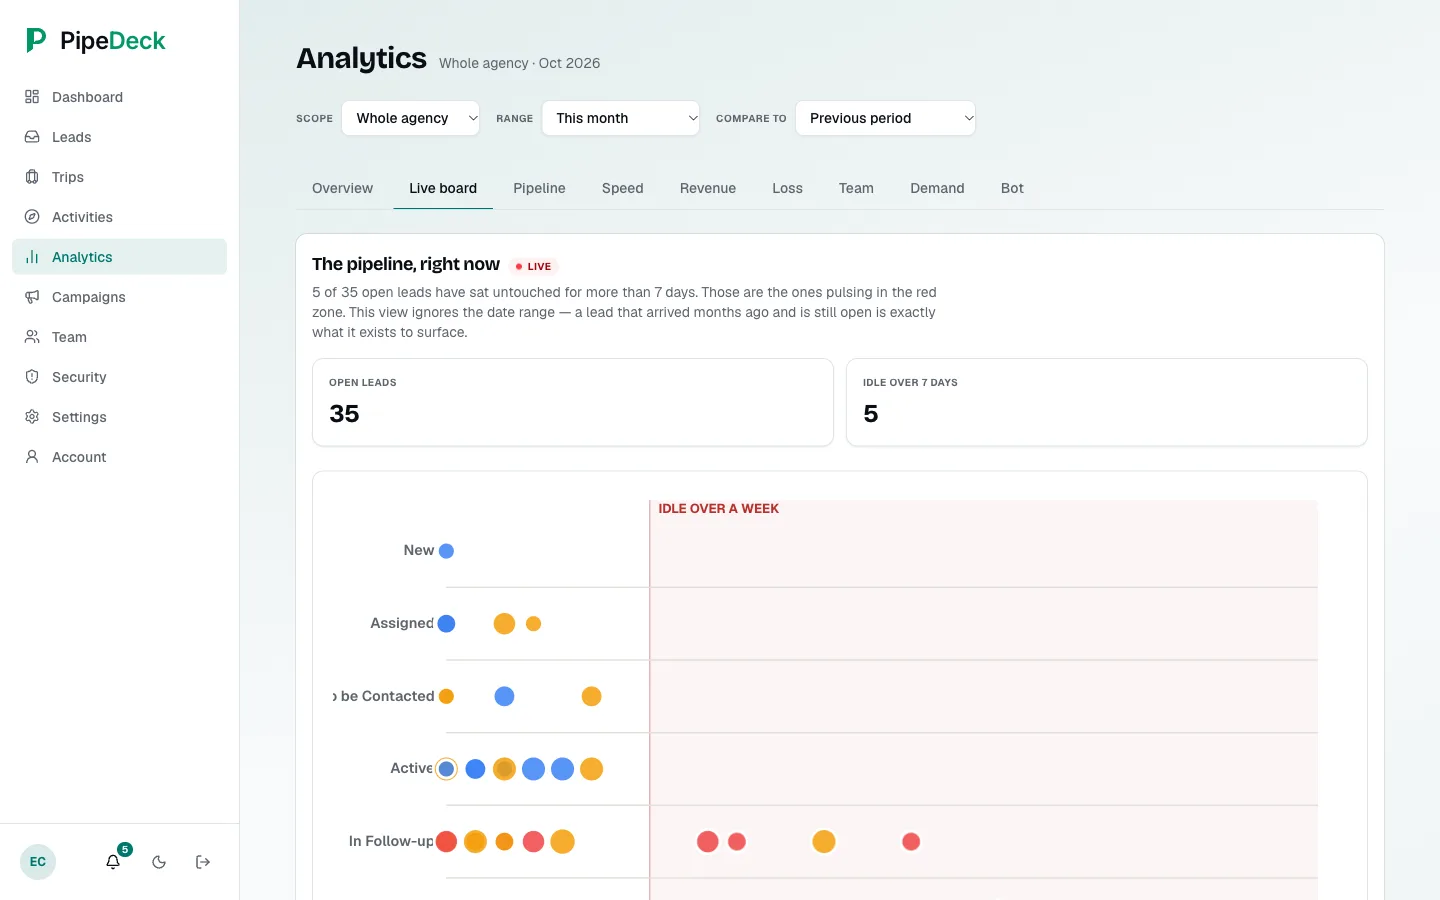Open notifications bell with 5 badge
1440x900 pixels.
(114, 861)
